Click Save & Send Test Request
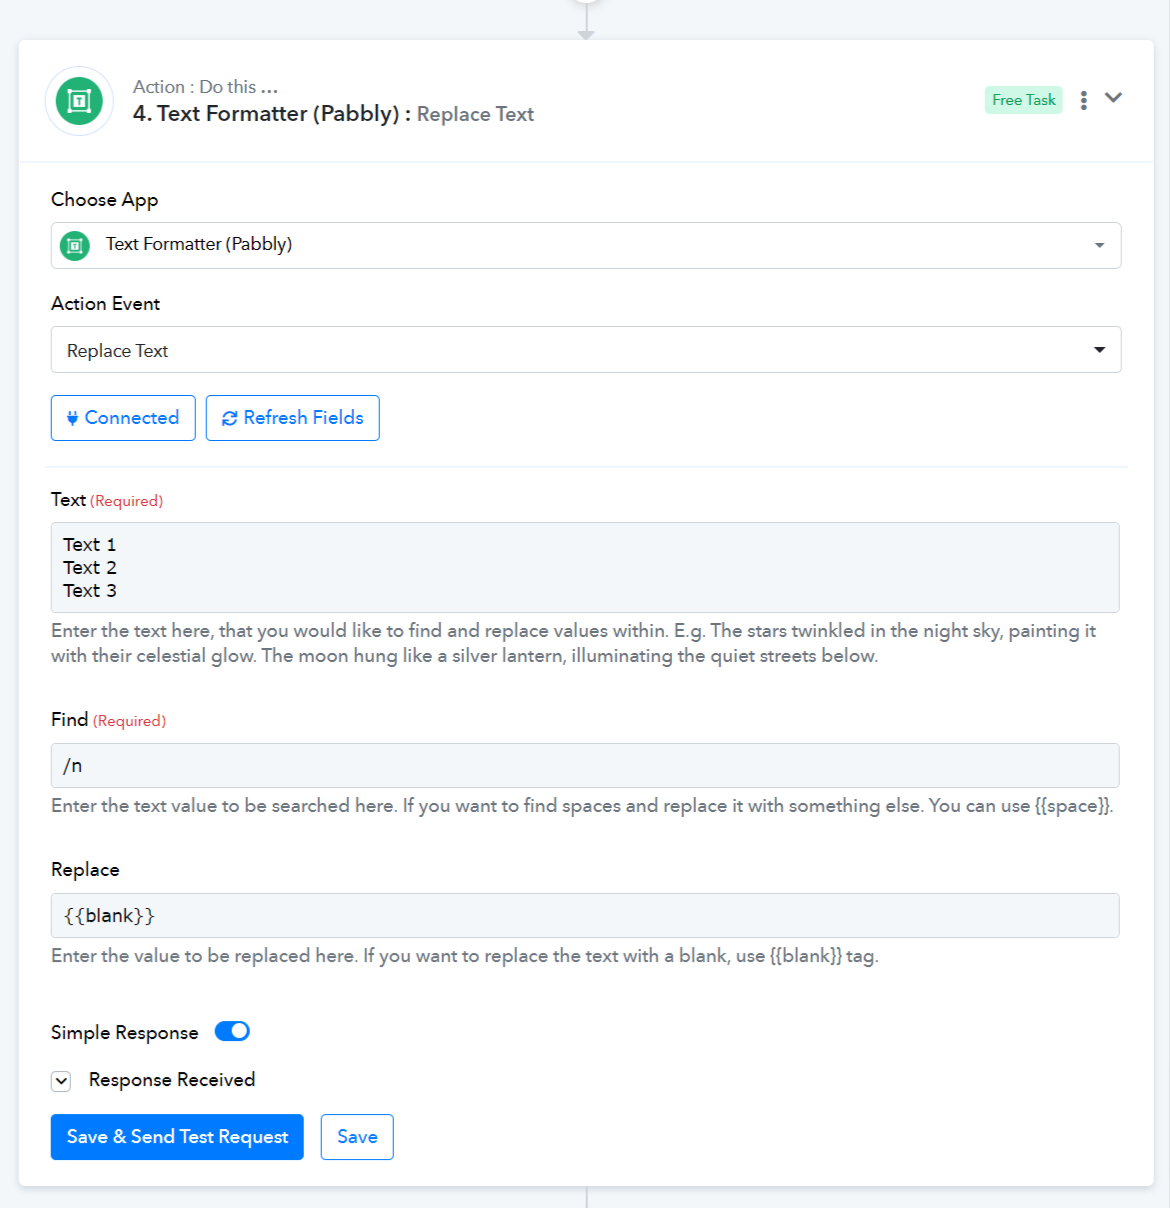 [177, 1137]
